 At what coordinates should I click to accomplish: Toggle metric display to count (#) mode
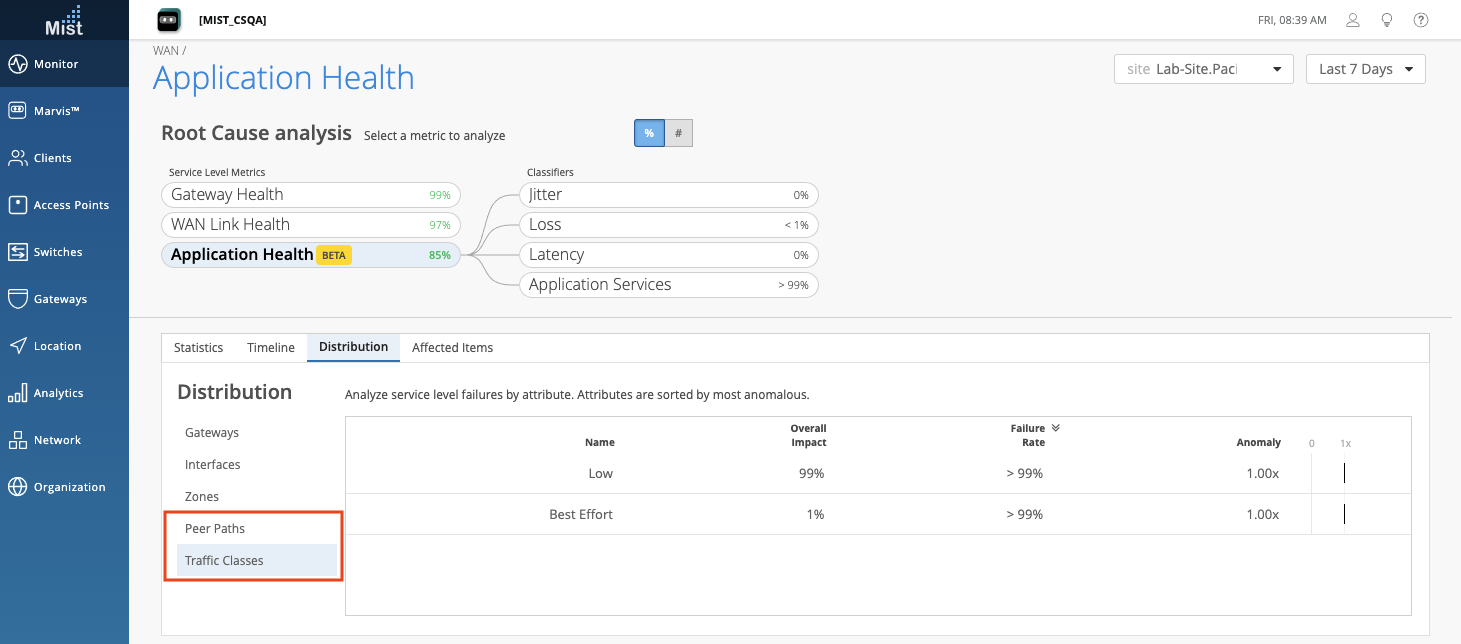coord(679,133)
